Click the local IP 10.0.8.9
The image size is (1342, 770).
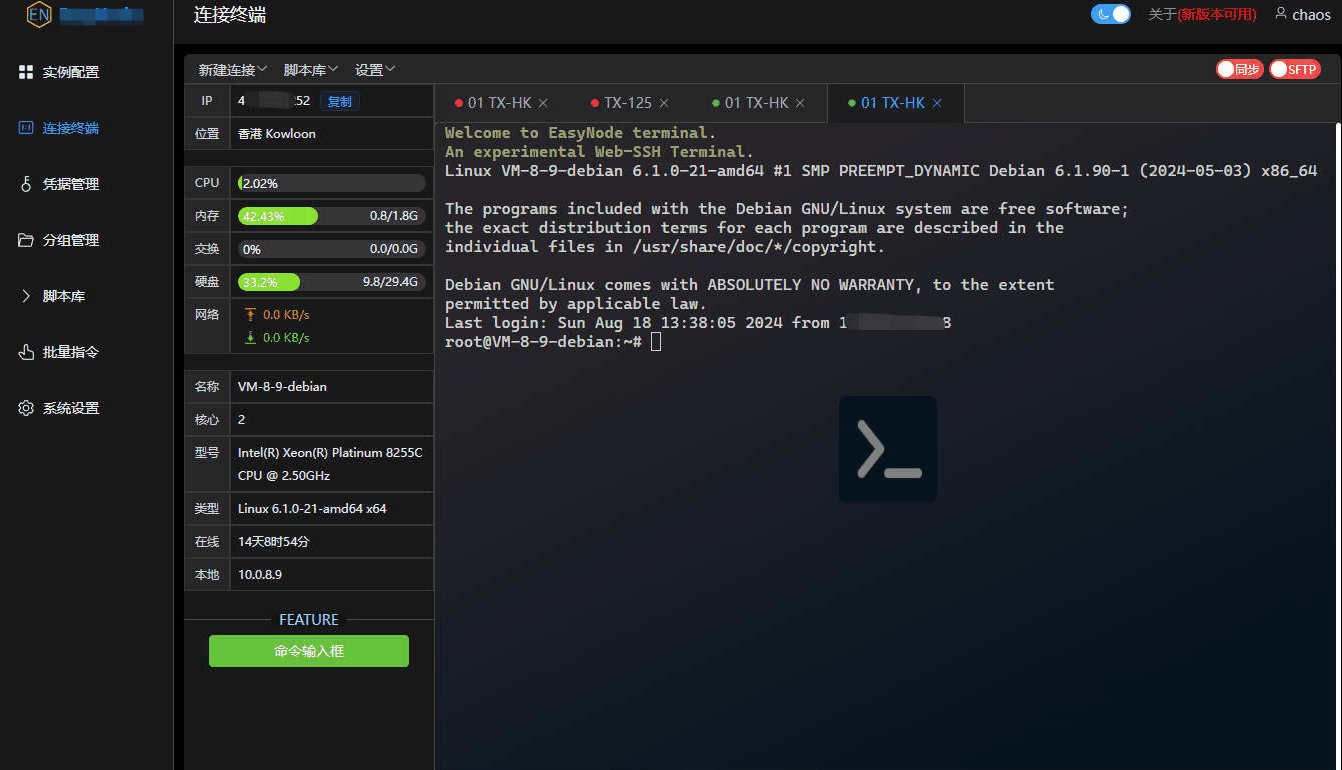coord(260,575)
